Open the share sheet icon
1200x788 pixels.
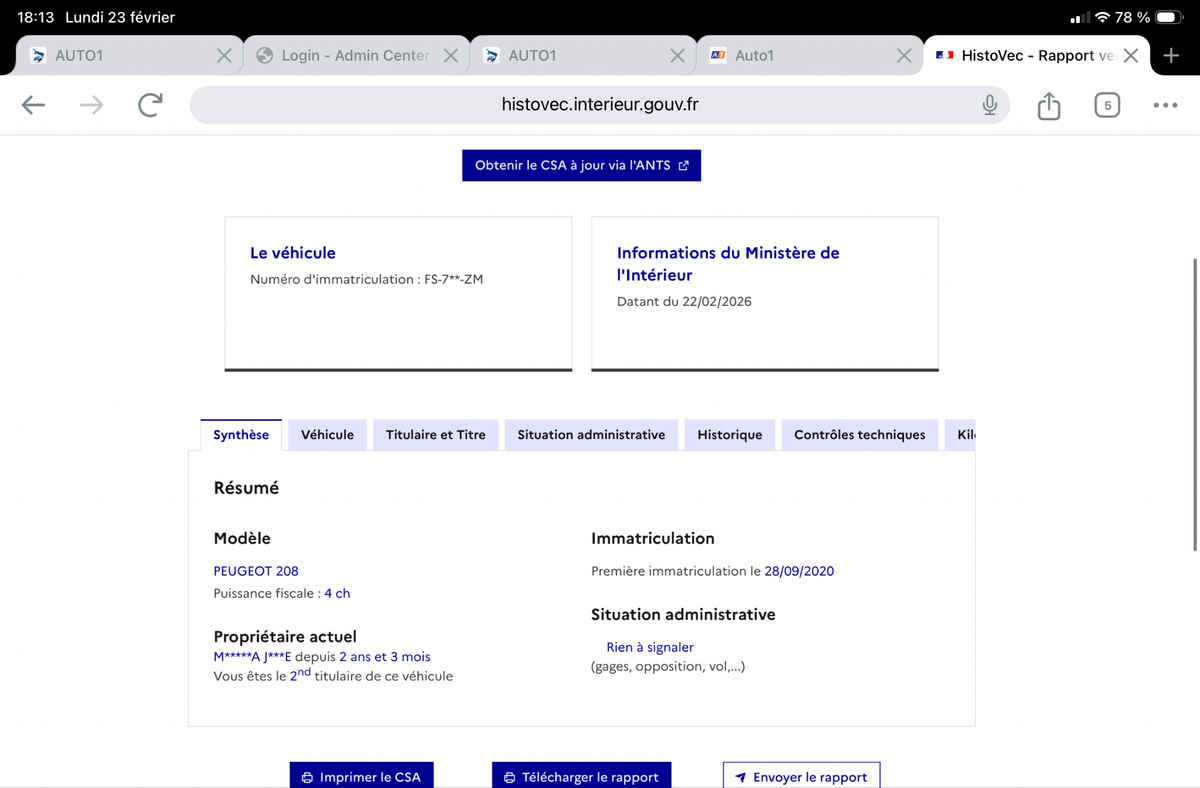[x=1048, y=105]
